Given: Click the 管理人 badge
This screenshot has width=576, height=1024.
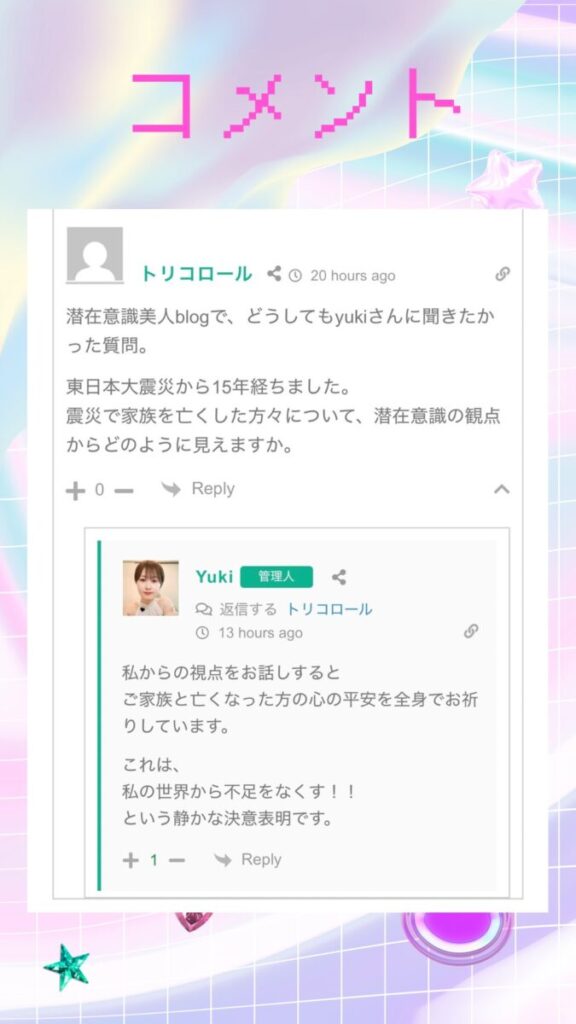Looking at the screenshot, I should tap(276, 577).
